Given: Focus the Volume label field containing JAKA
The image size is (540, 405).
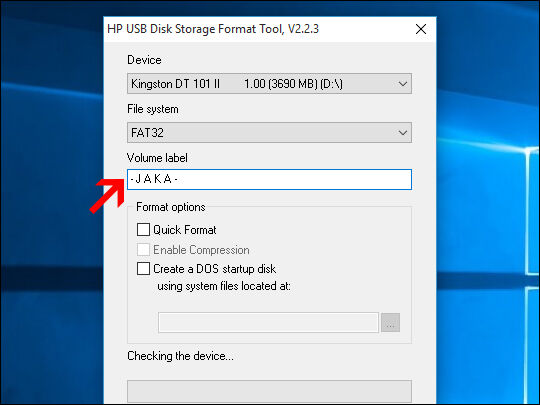Looking at the screenshot, I should pyautogui.click(x=269, y=179).
